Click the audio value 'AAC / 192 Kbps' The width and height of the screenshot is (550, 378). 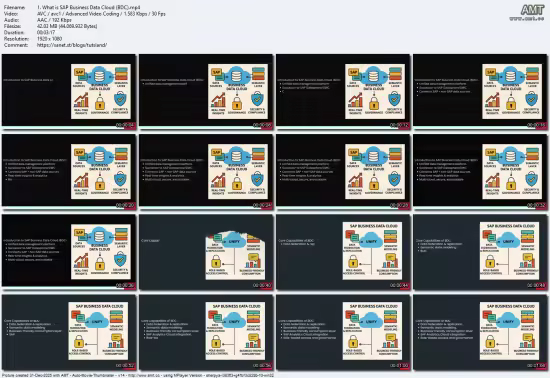pyautogui.click(x=54, y=20)
